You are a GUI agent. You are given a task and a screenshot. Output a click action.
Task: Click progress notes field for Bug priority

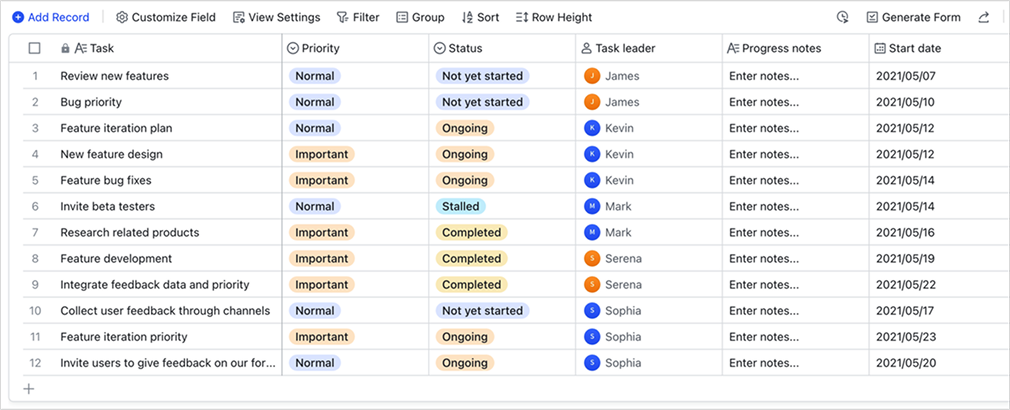pyautogui.click(x=764, y=102)
